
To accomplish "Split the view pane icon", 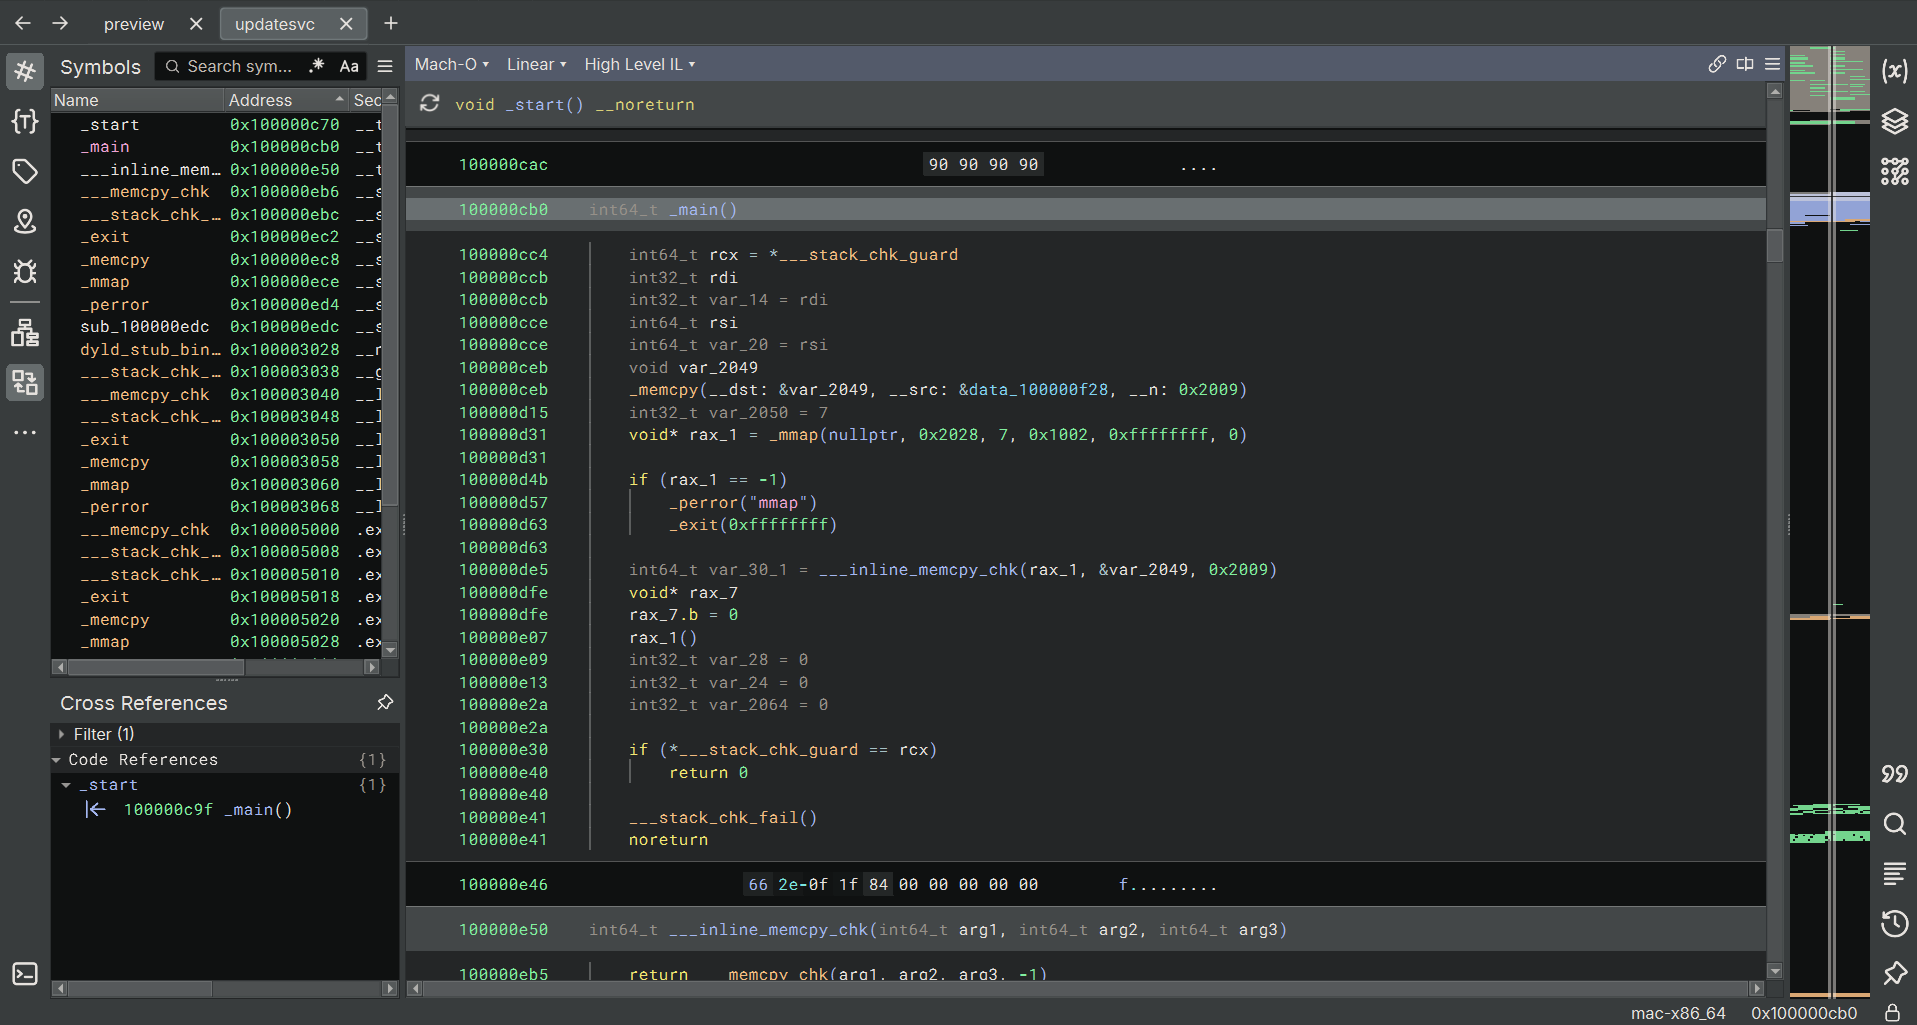I will (1745, 64).
